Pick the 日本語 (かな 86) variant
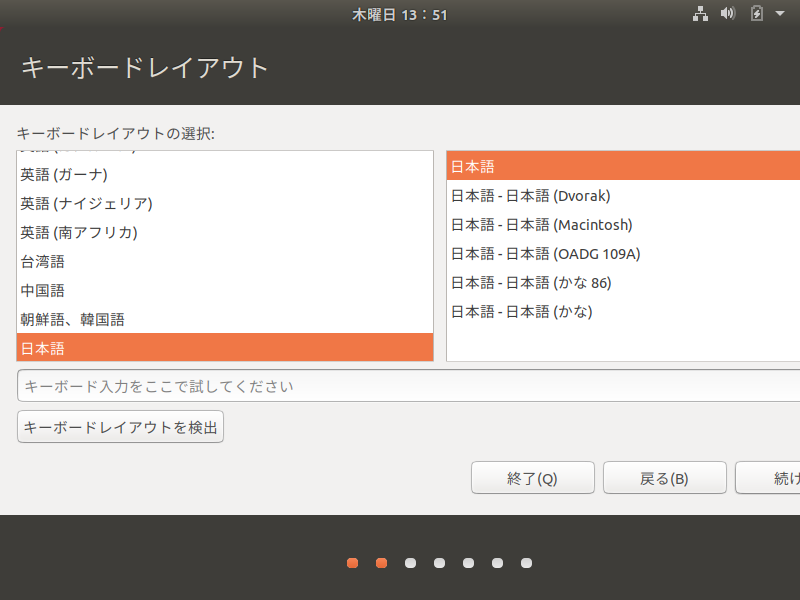 pos(623,283)
